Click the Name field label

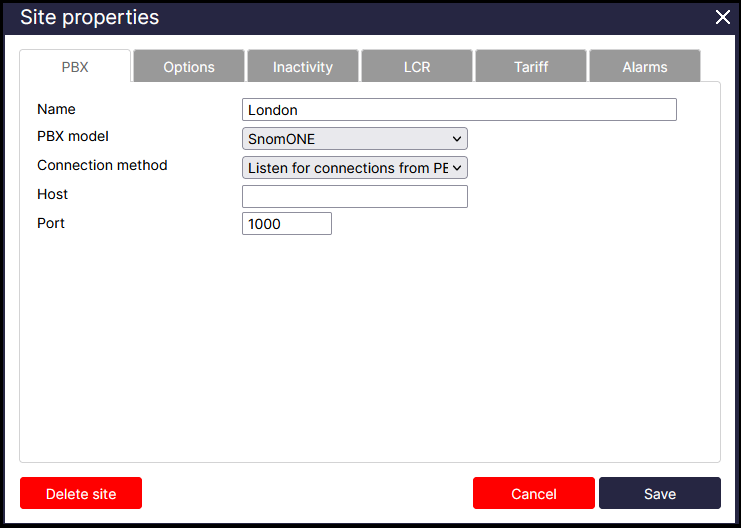tap(56, 109)
